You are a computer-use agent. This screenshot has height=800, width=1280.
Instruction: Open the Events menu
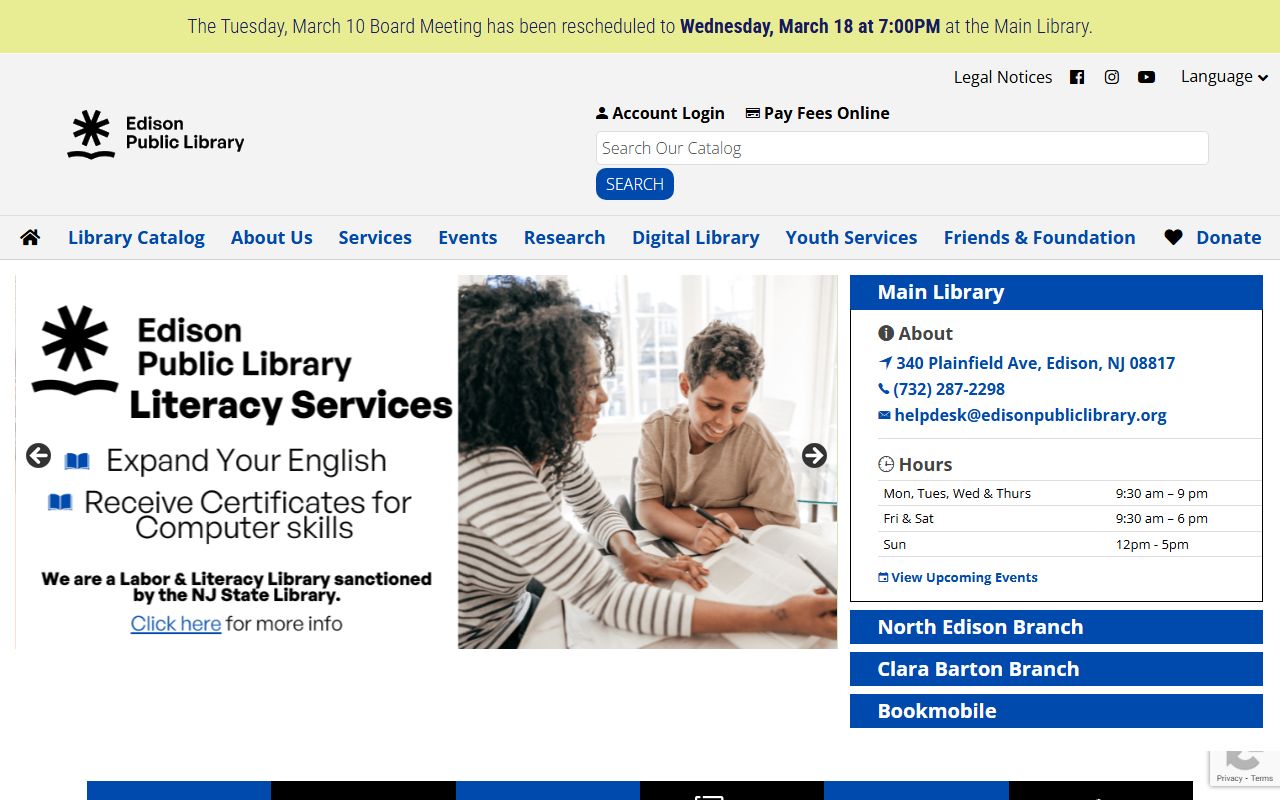(x=468, y=237)
